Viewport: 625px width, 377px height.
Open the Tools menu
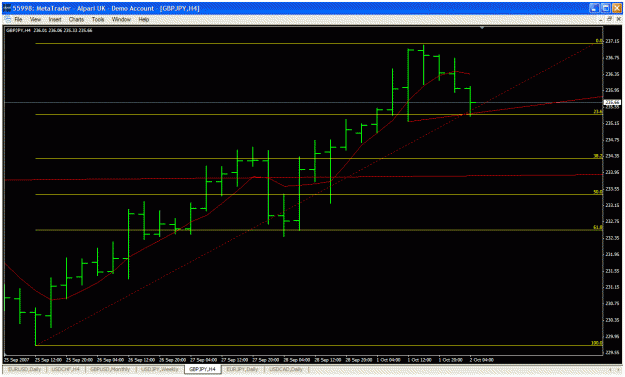pos(98,19)
